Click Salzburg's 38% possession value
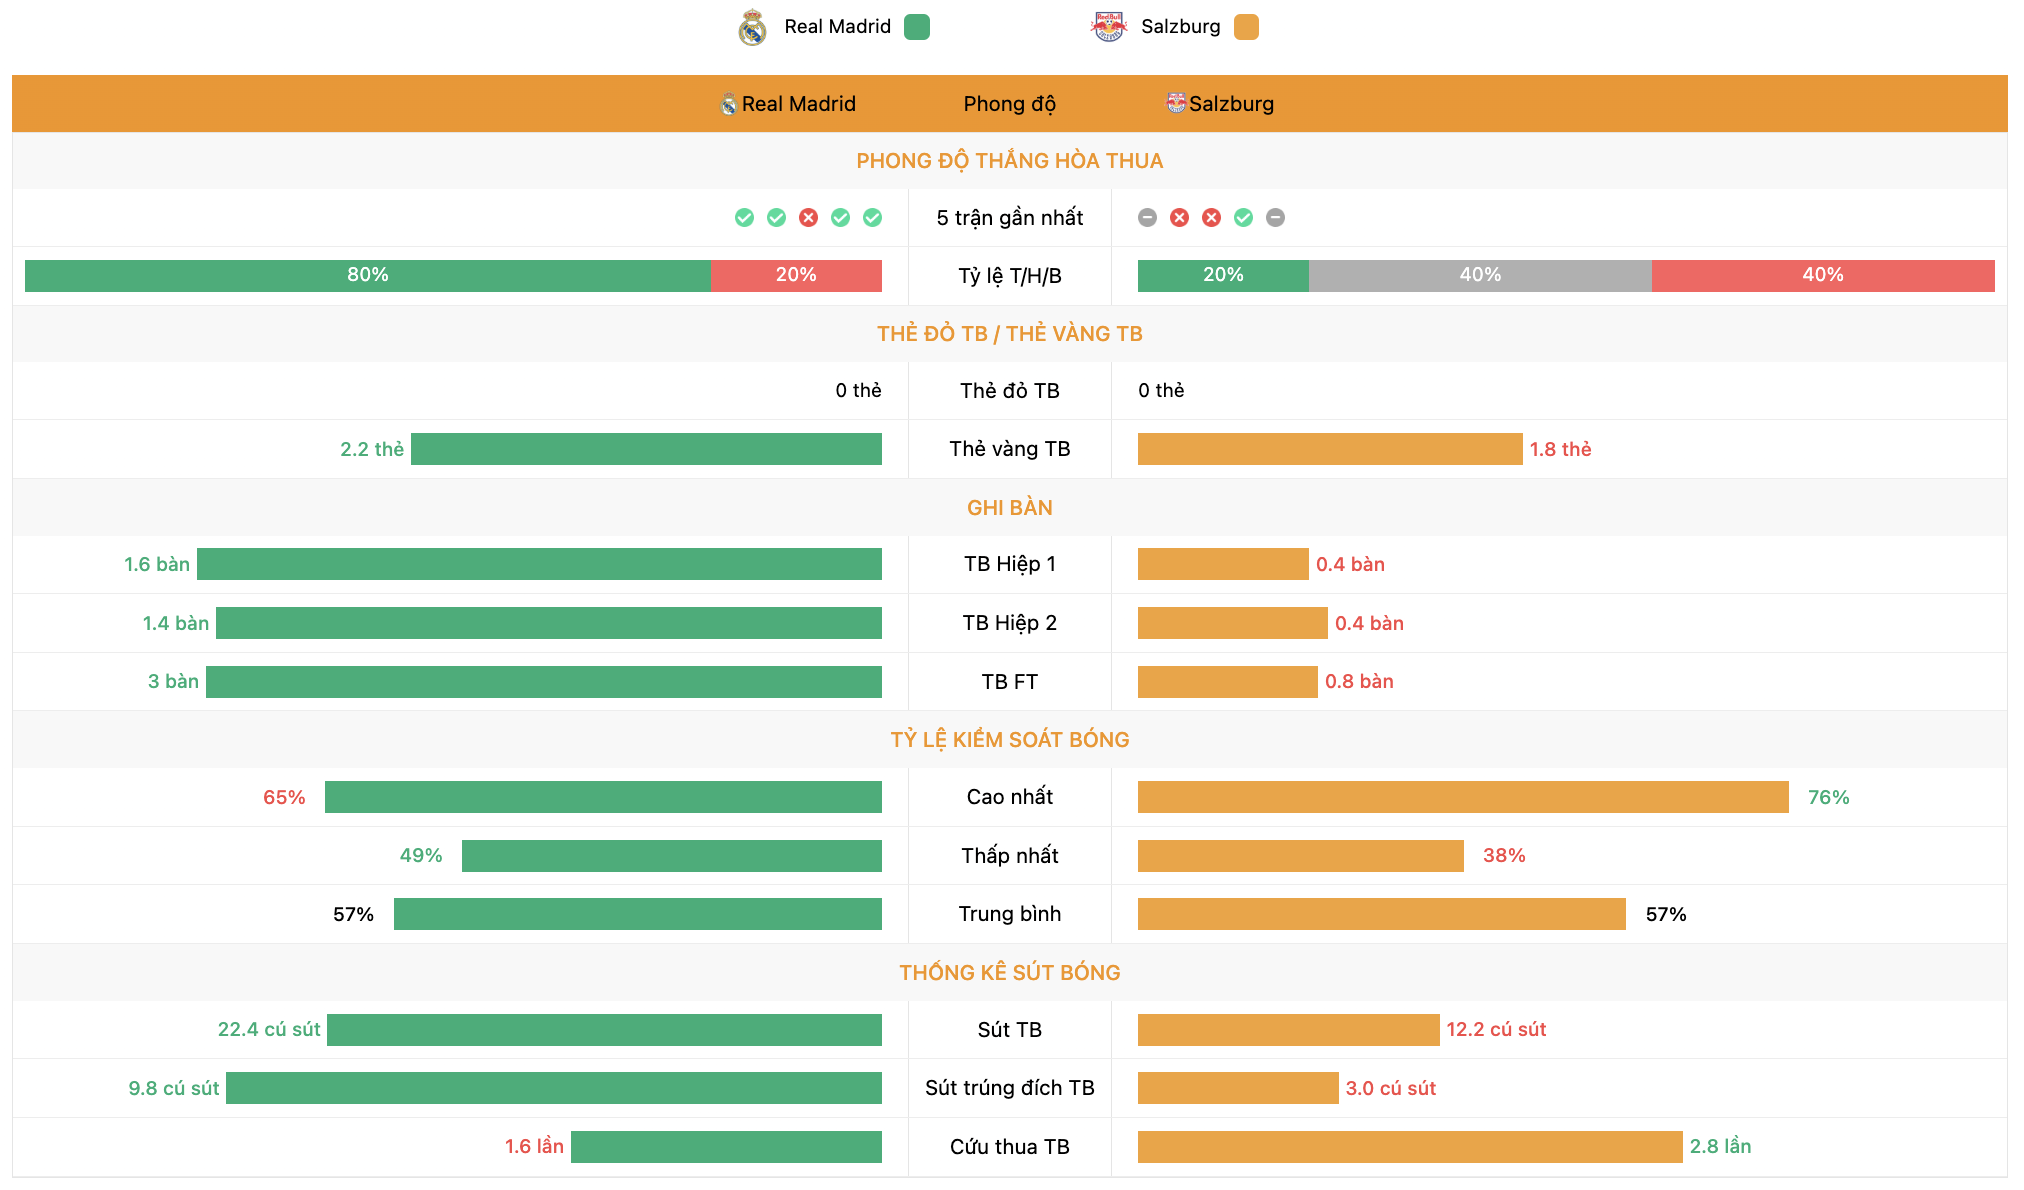This screenshot has width=2024, height=1190. (1504, 856)
